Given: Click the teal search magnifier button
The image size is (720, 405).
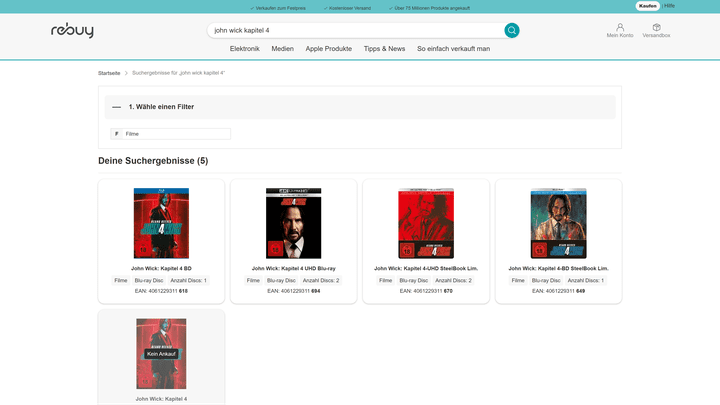Looking at the screenshot, I should click(512, 30).
